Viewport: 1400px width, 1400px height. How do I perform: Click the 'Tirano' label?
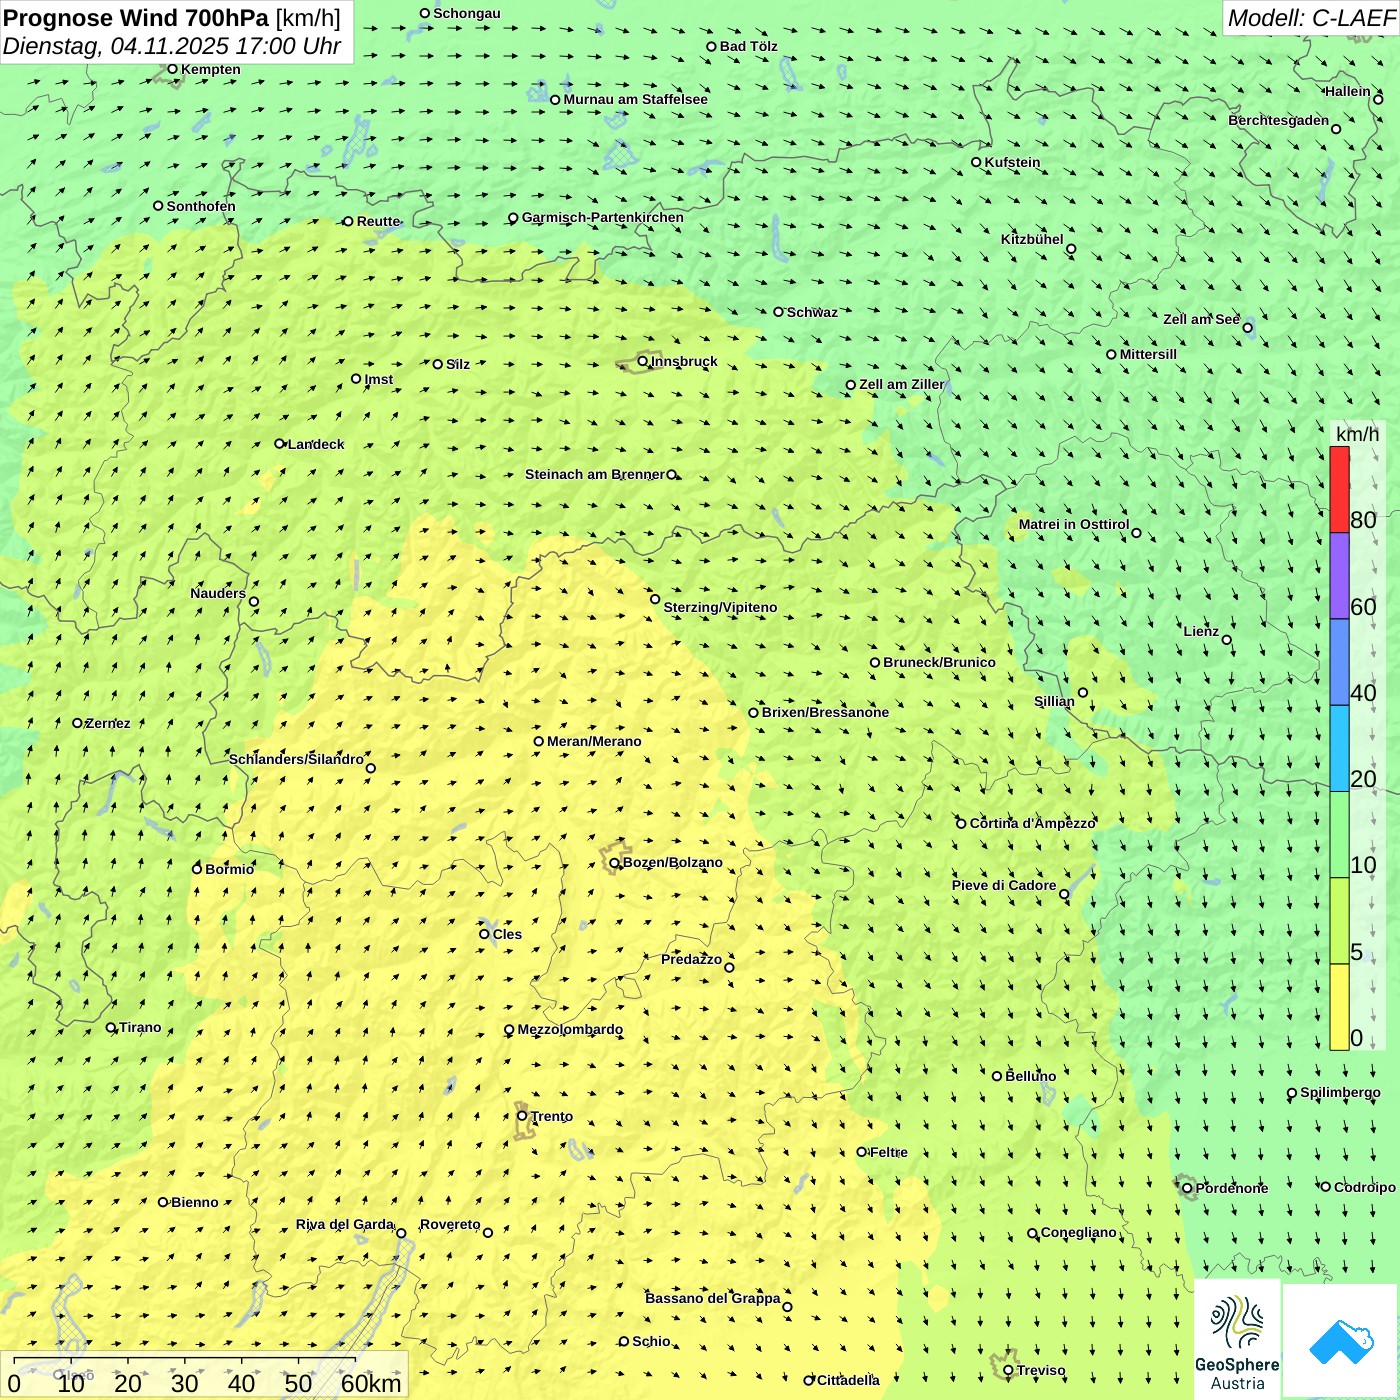(140, 1027)
